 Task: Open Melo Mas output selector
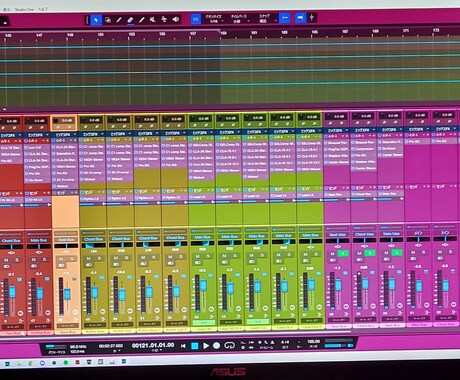pyautogui.click(x=391, y=234)
